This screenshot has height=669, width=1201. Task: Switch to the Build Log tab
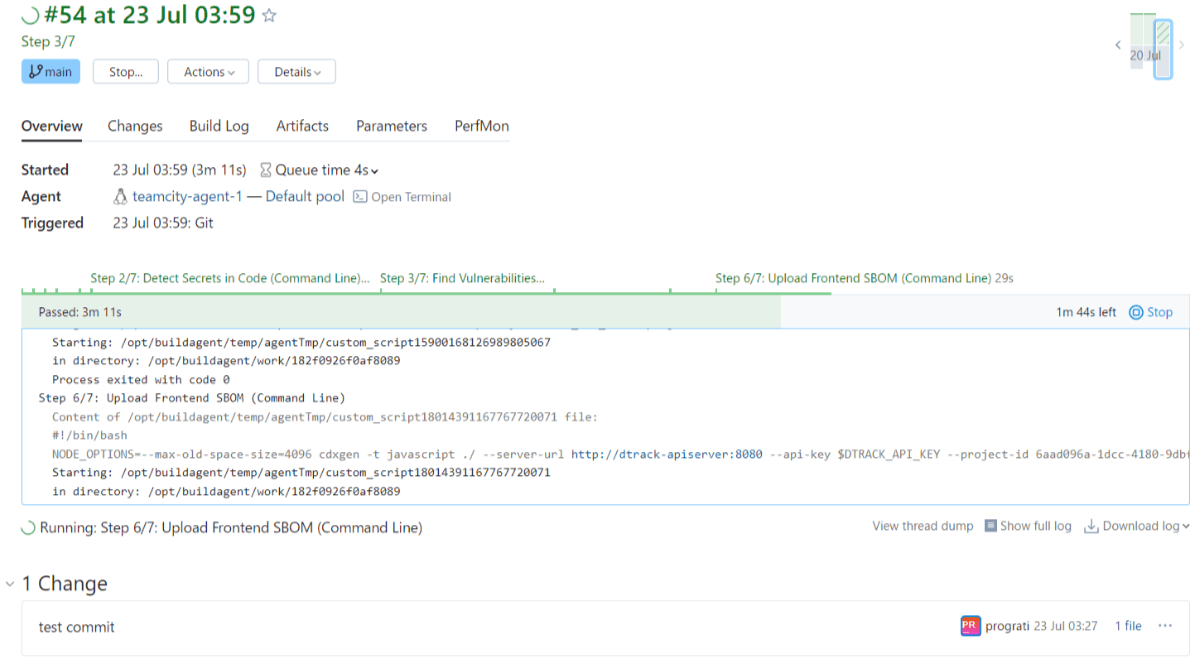219,126
